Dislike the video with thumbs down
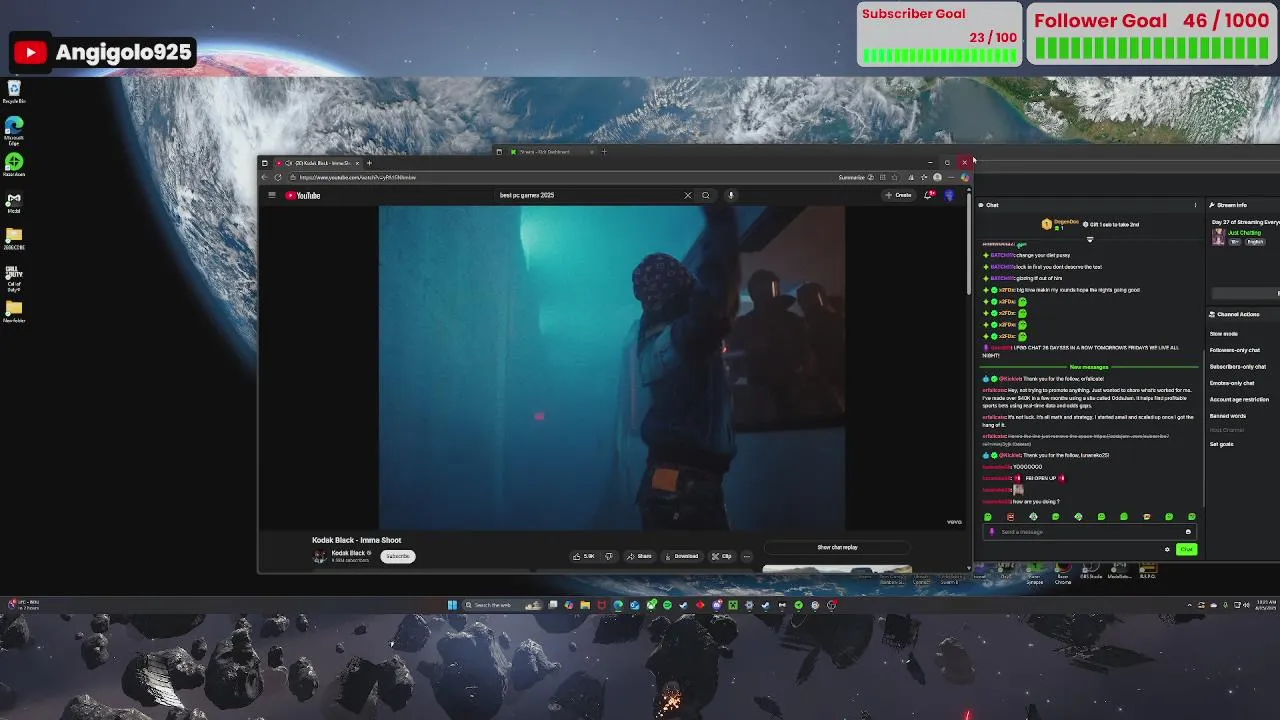This screenshot has height=720, width=1280. click(x=608, y=556)
